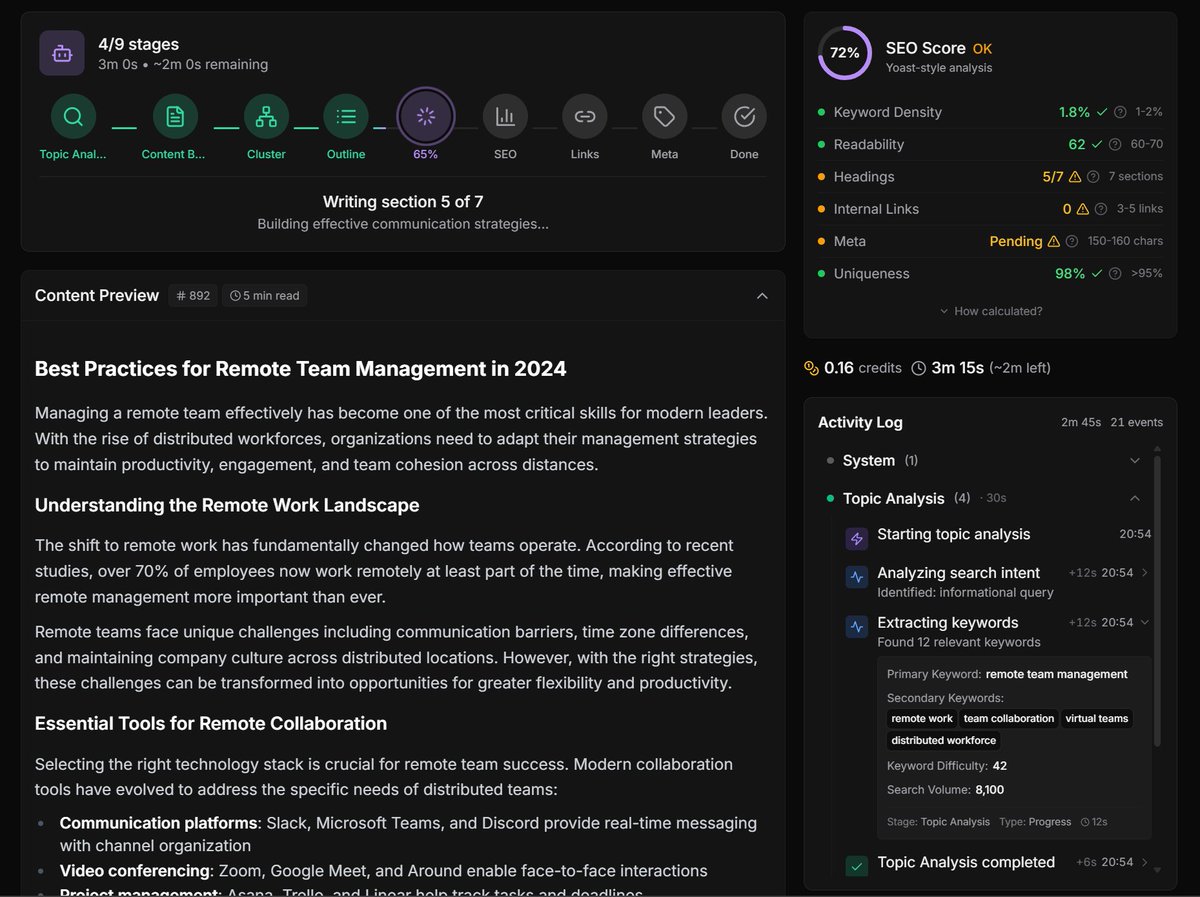Click the heading Understanding the Remote Work Landscape

(x=227, y=505)
